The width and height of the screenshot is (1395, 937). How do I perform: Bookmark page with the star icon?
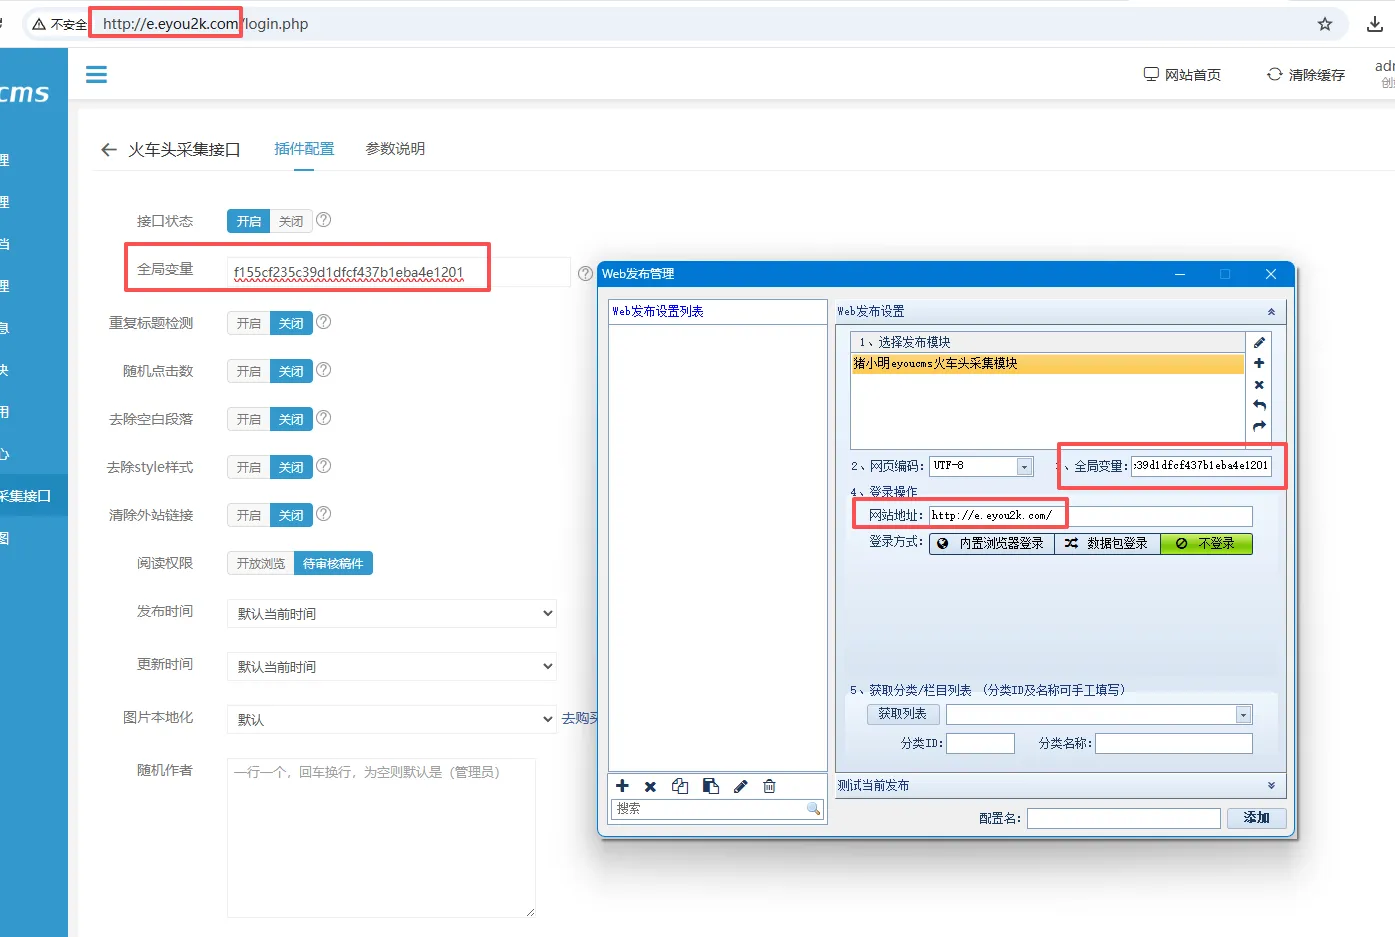1324,24
